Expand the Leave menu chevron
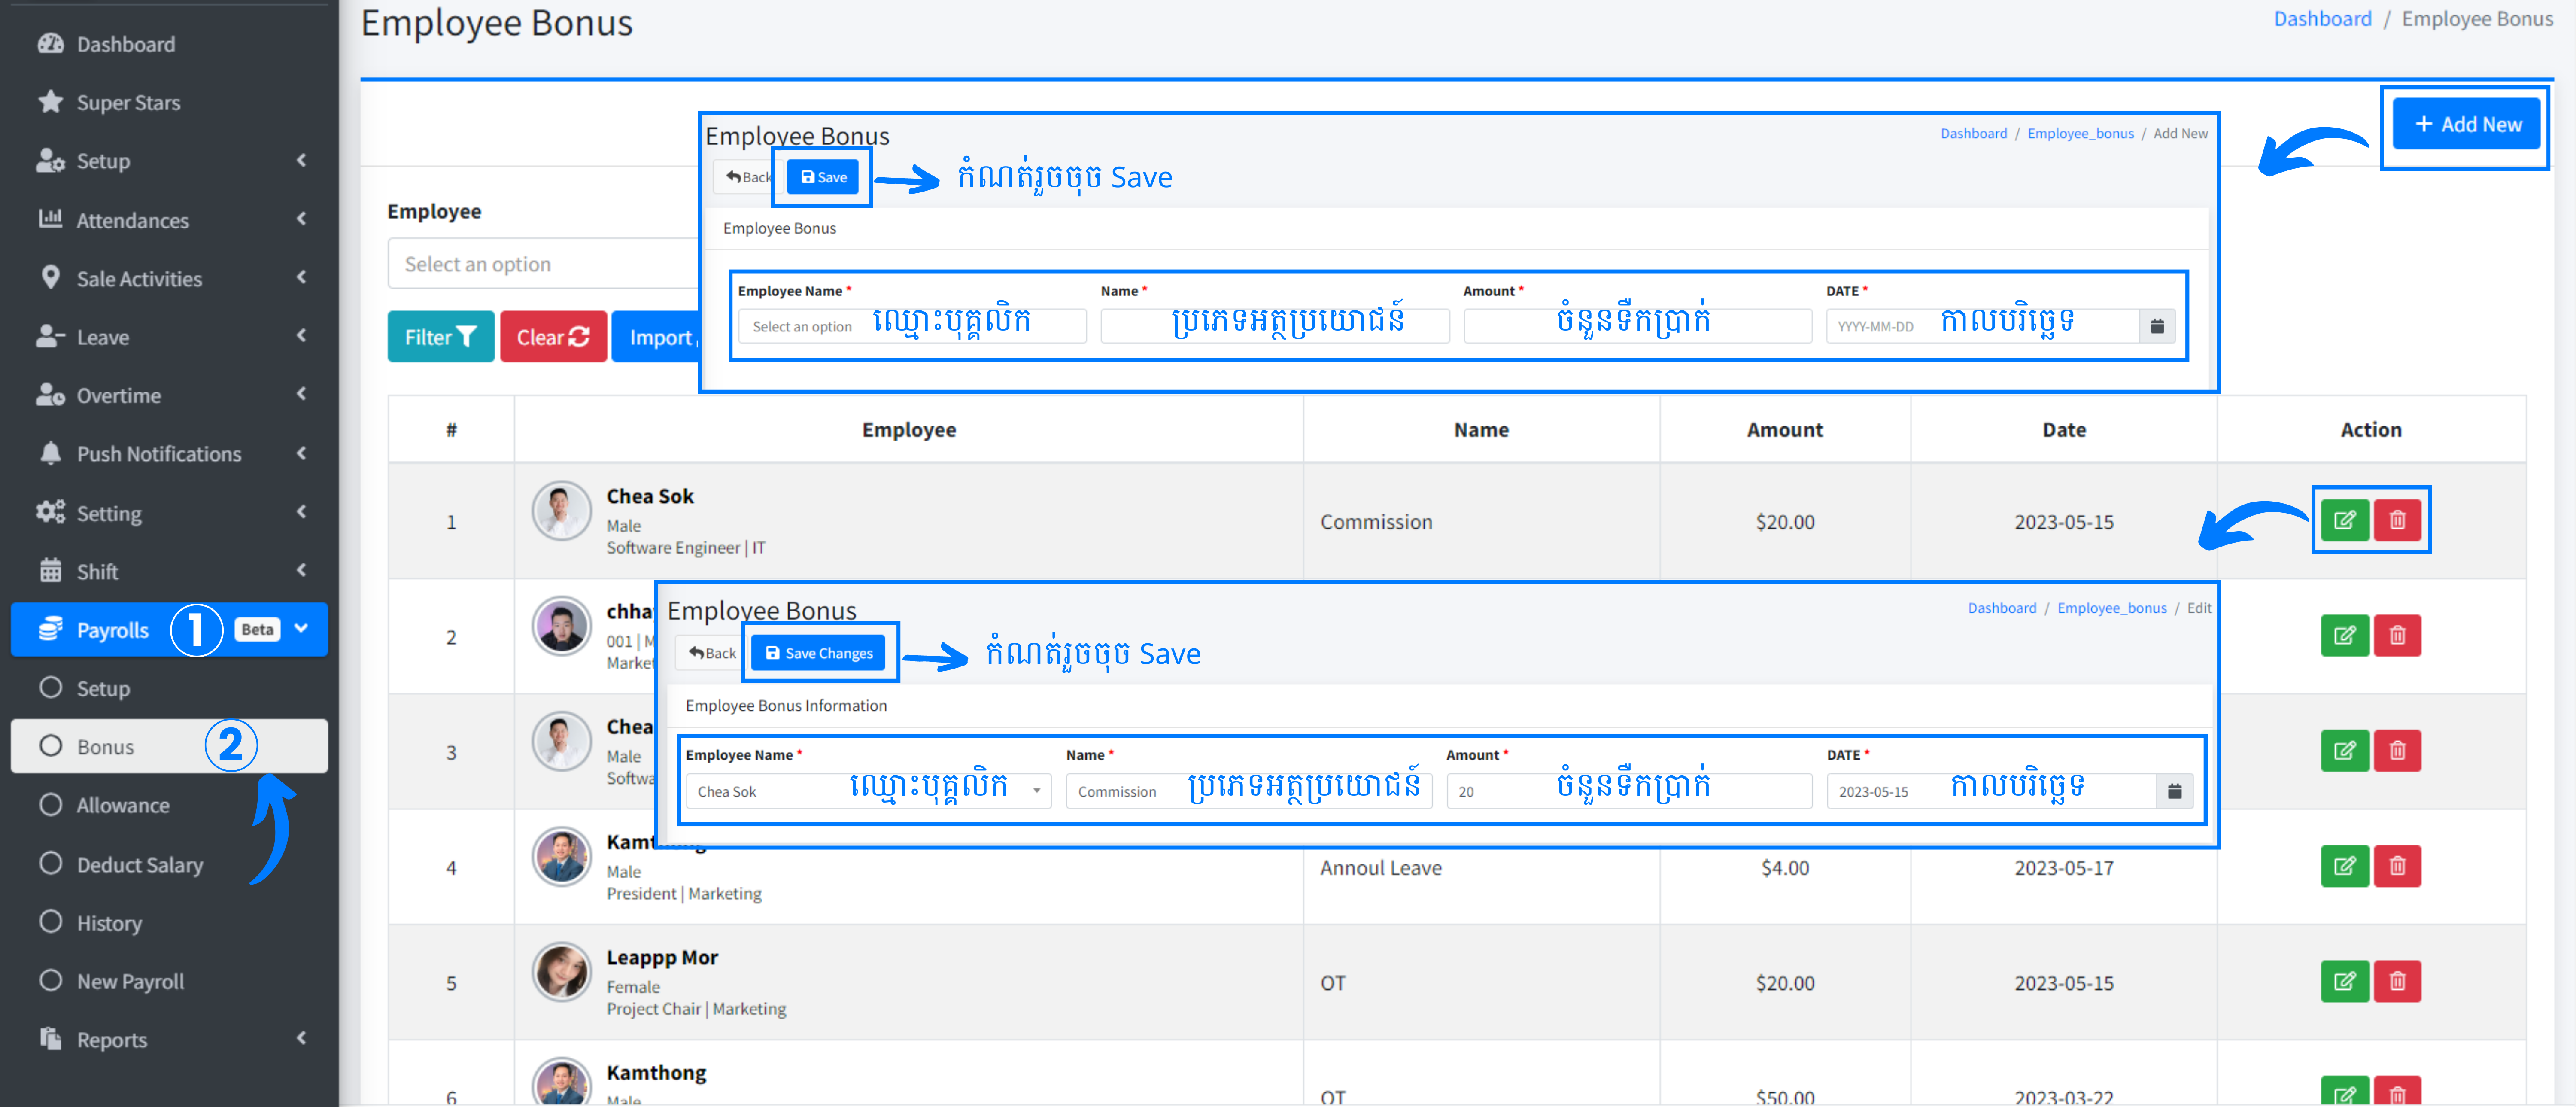The width and height of the screenshot is (2576, 1107). [x=301, y=335]
